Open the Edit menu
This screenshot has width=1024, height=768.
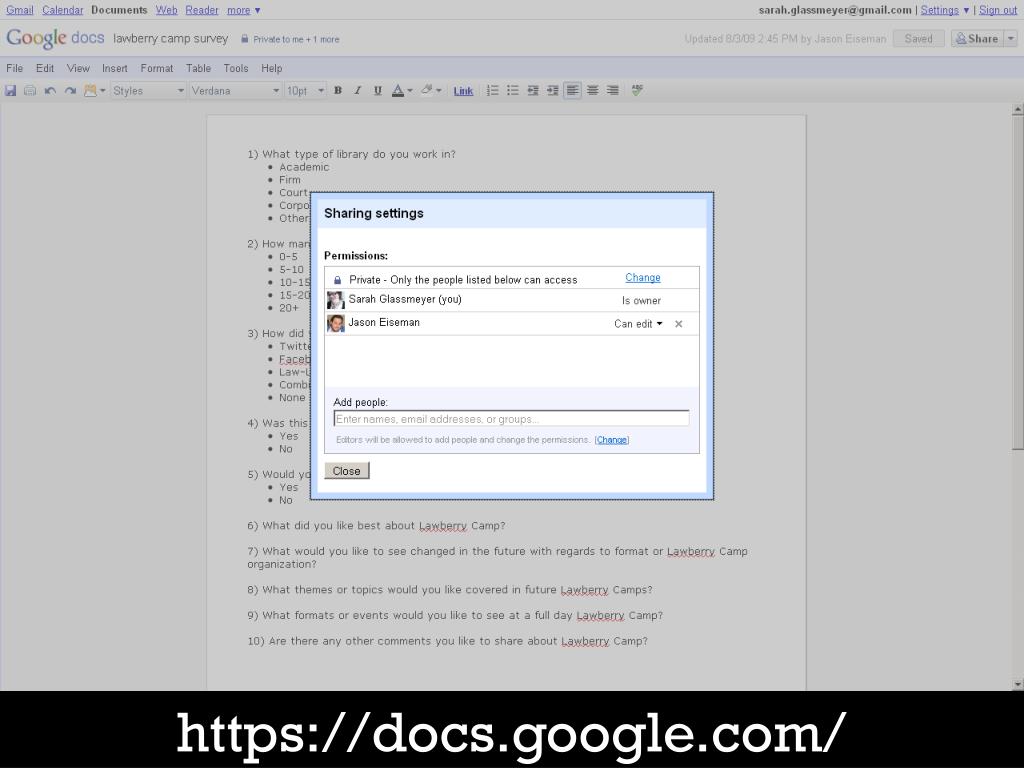(x=45, y=69)
